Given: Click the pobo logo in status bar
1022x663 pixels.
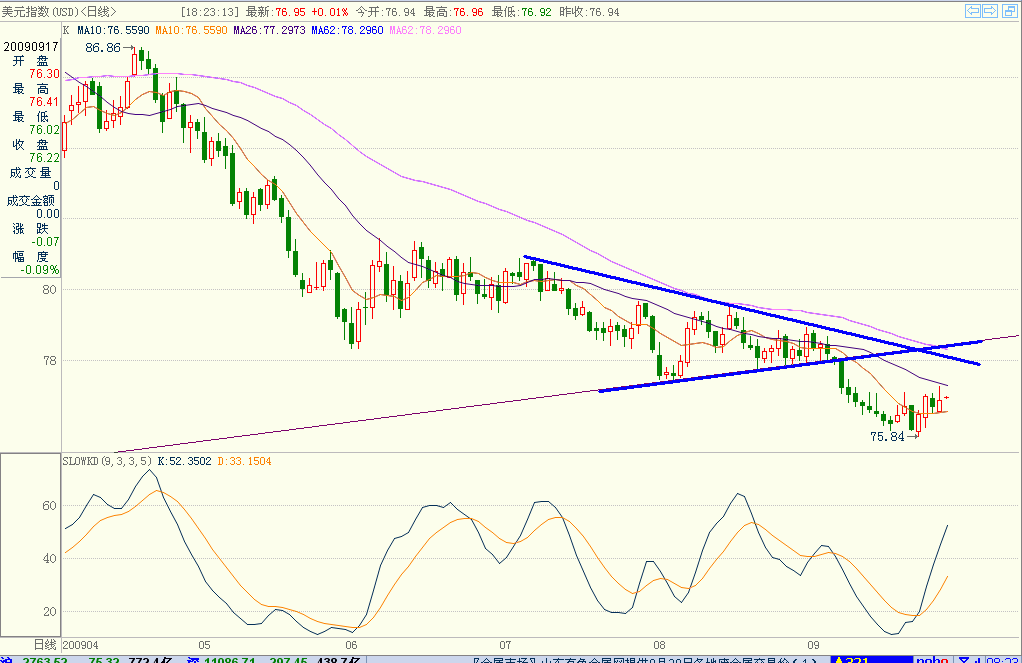Looking at the screenshot, I should tap(931, 660).
